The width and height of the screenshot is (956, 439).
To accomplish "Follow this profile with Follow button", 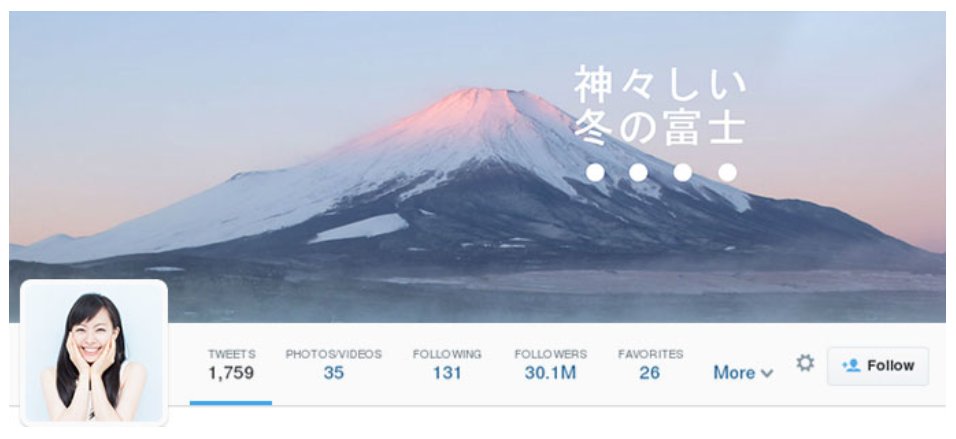I will (878, 366).
